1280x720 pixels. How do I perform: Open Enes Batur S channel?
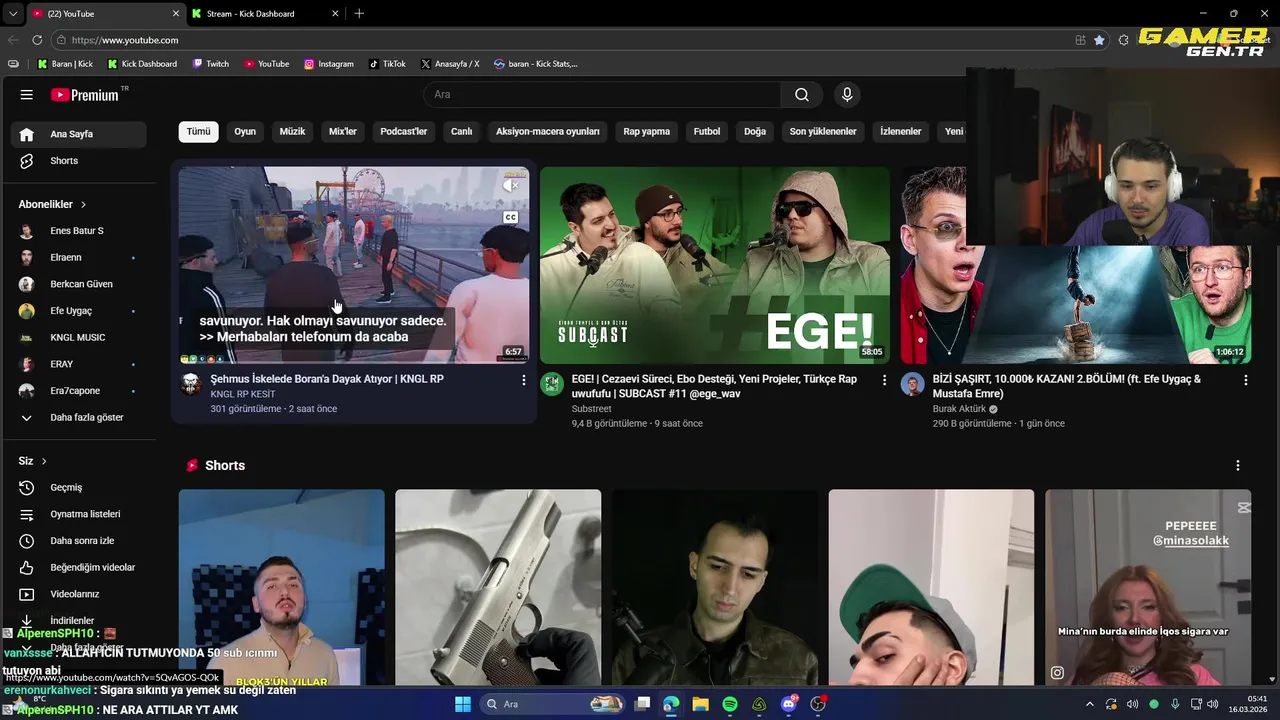click(x=79, y=231)
